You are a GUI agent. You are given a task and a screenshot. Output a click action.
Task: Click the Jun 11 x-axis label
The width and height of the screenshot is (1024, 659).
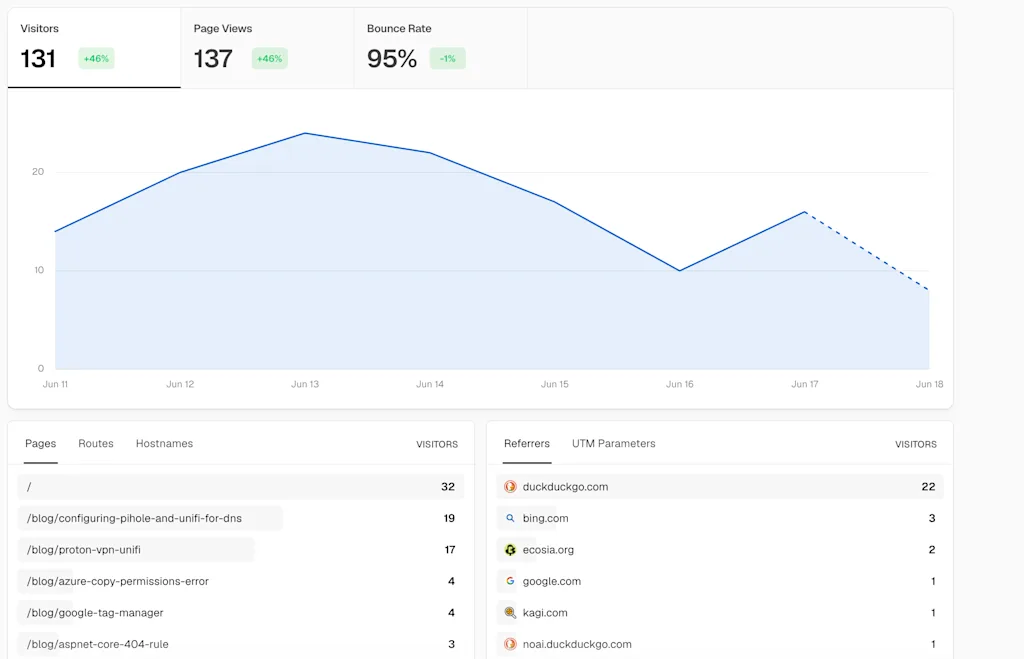56,384
